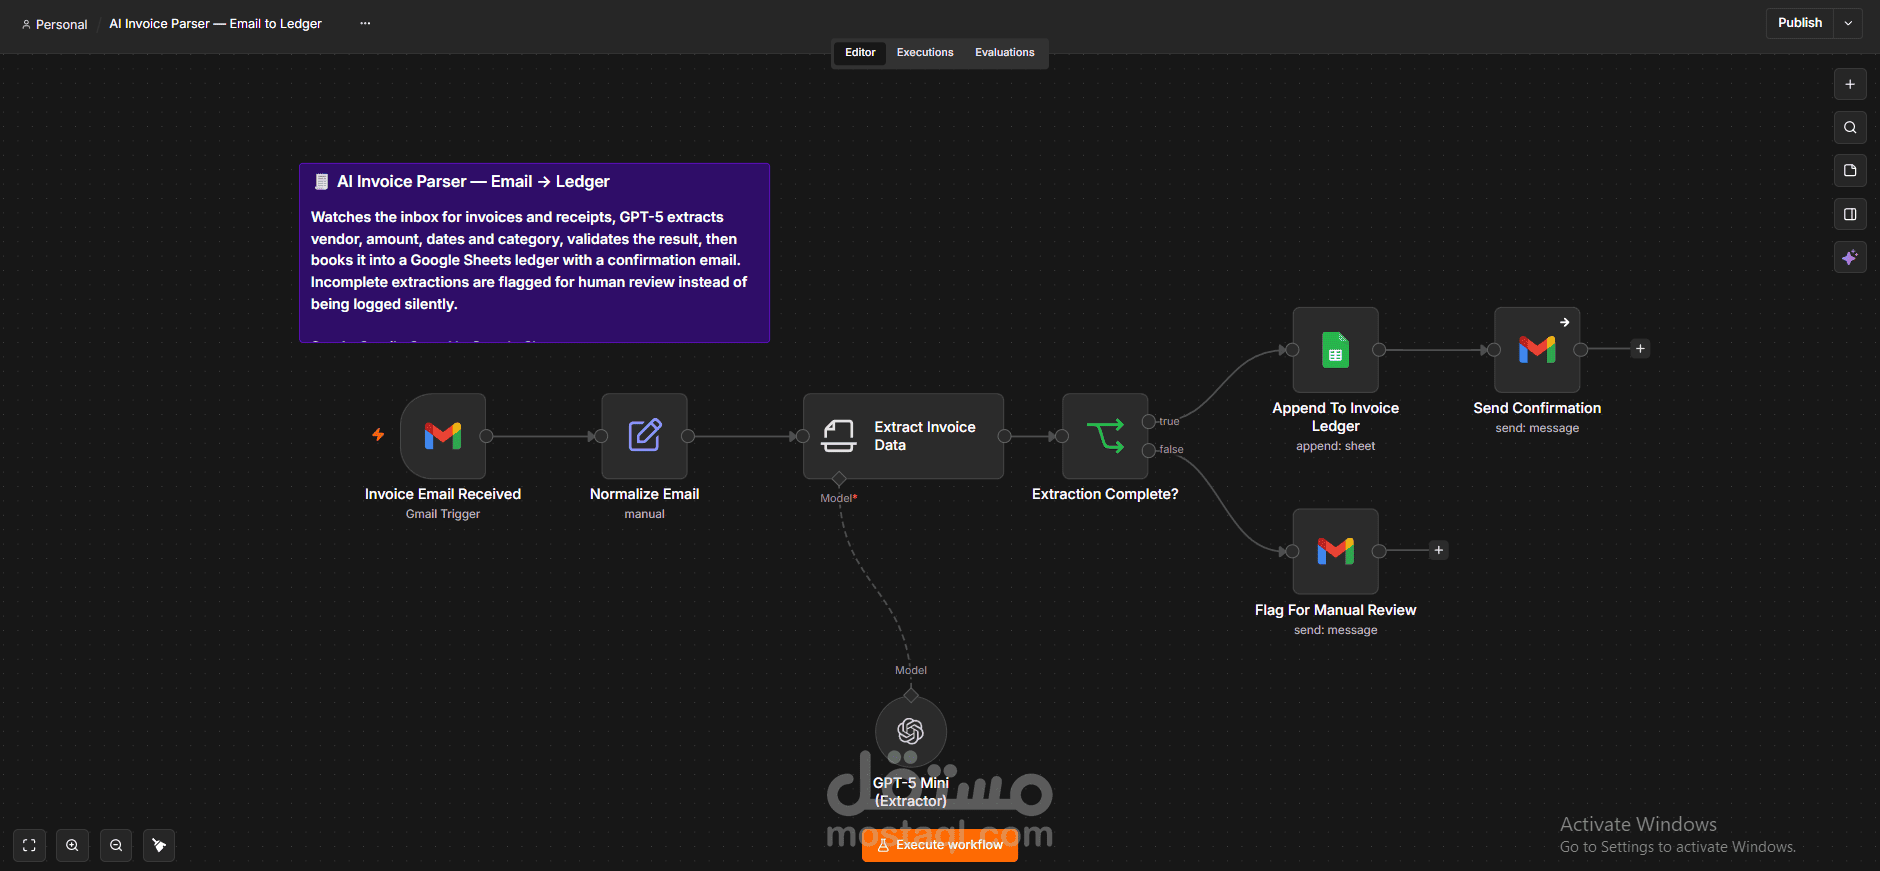The image size is (1880, 871).
Task: Tidy up the workflow nodes
Action: [x=159, y=846]
